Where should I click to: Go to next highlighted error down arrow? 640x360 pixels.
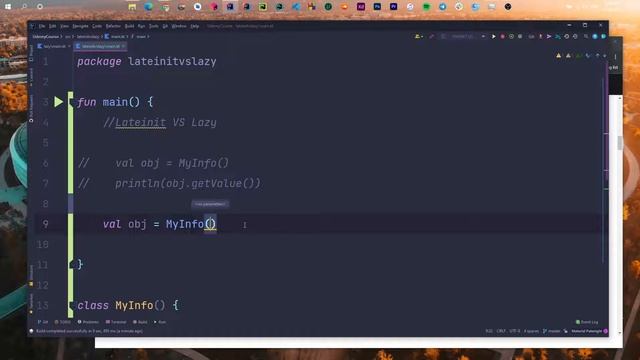604,56
